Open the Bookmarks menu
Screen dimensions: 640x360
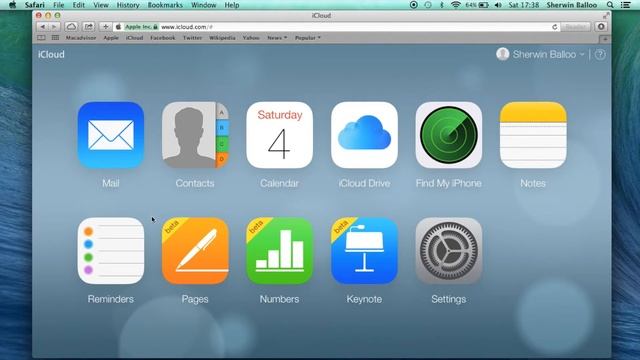pyautogui.click(x=165, y=5)
